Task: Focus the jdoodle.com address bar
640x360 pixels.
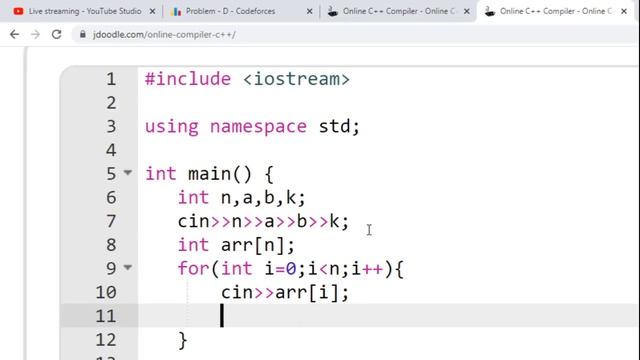Action: (x=355, y=35)
